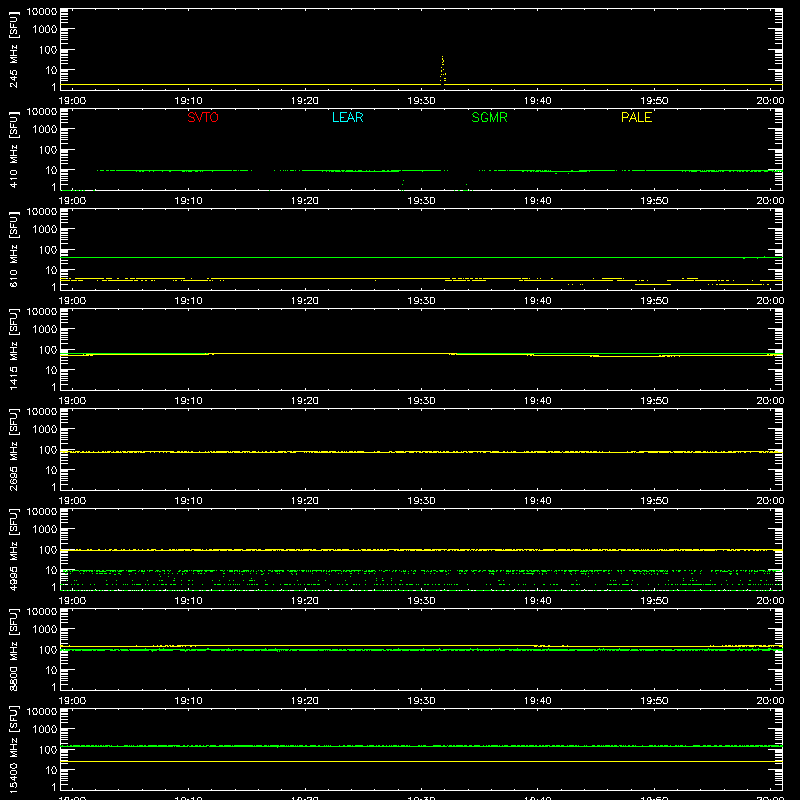Image resolution: width=800 pixels, height=800 pixels.
Task: Click the 19:00 label under 4995 MHz panel
Action: [x=72, y=601]
